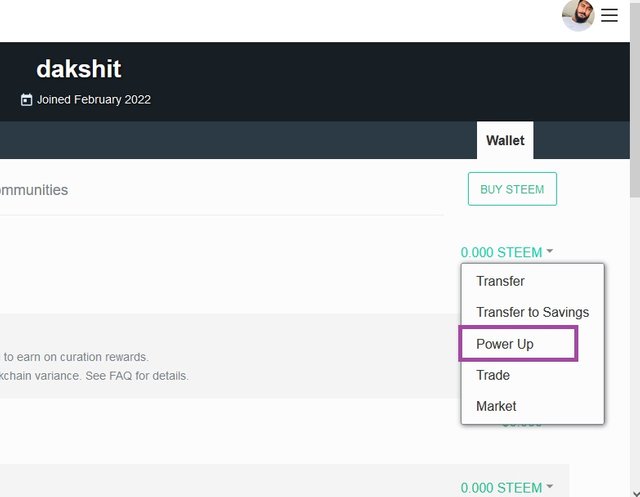Choose Trade from the STEEM menu

coord(493,375)
